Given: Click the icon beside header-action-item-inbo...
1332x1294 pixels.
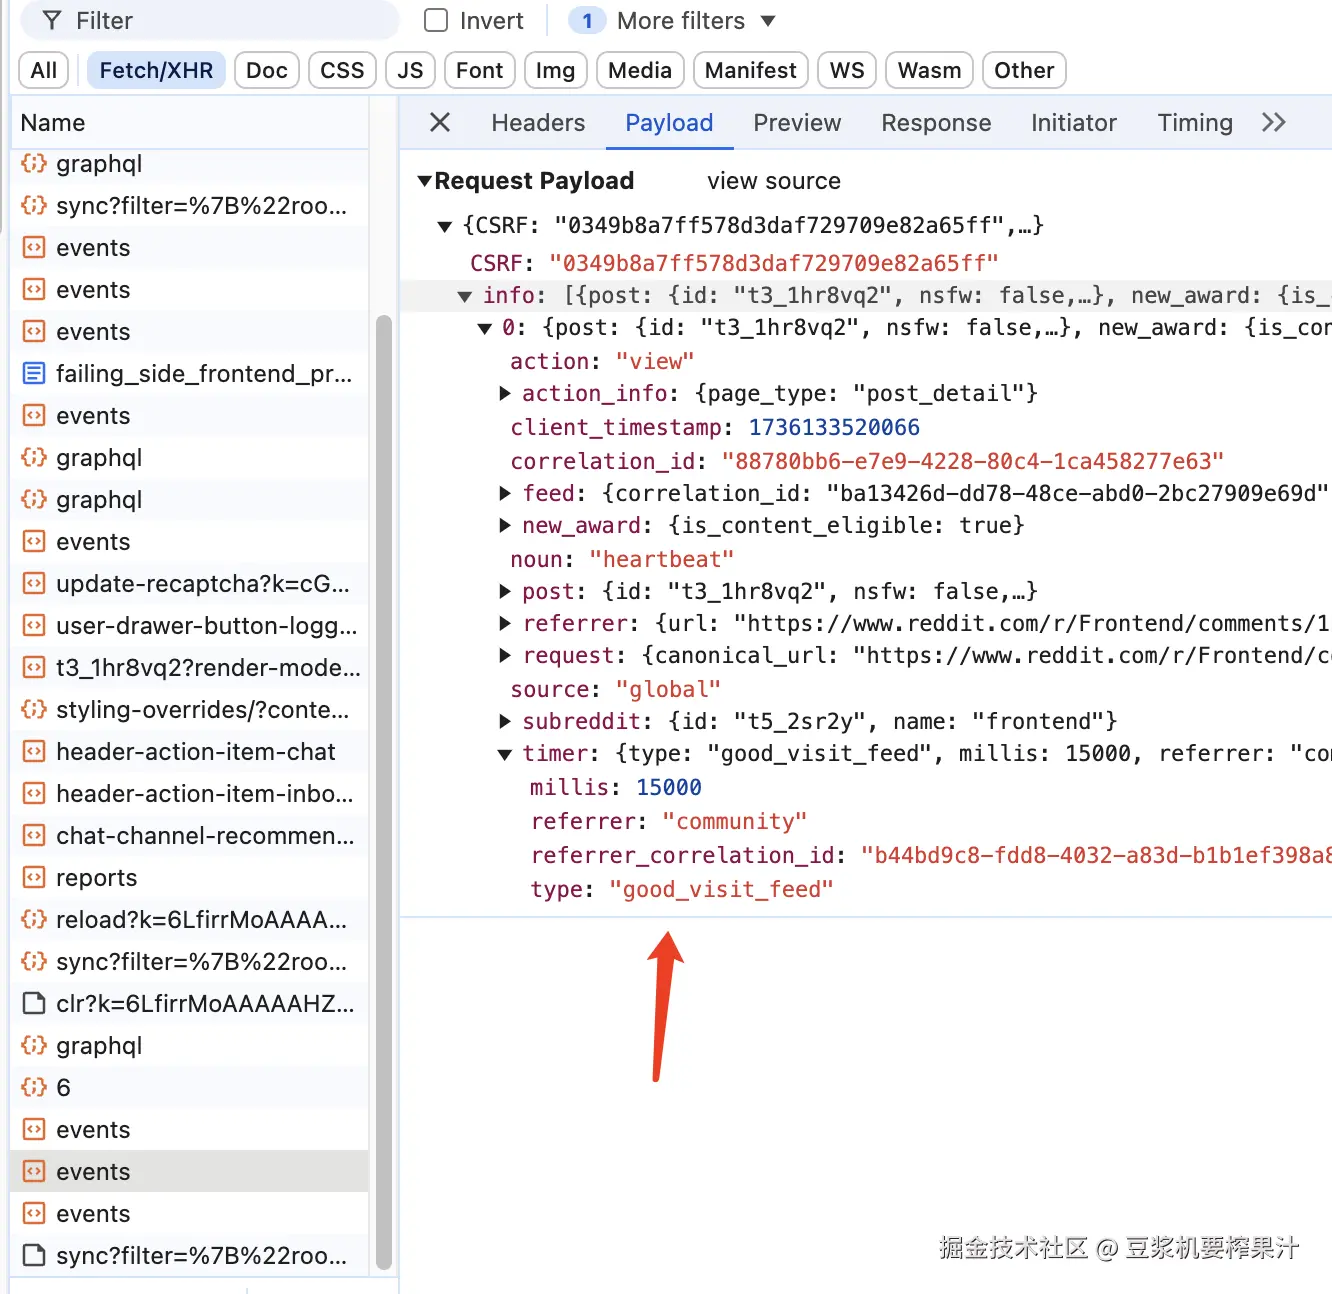Looking at the screenshot, I should (x=34, y=794).
